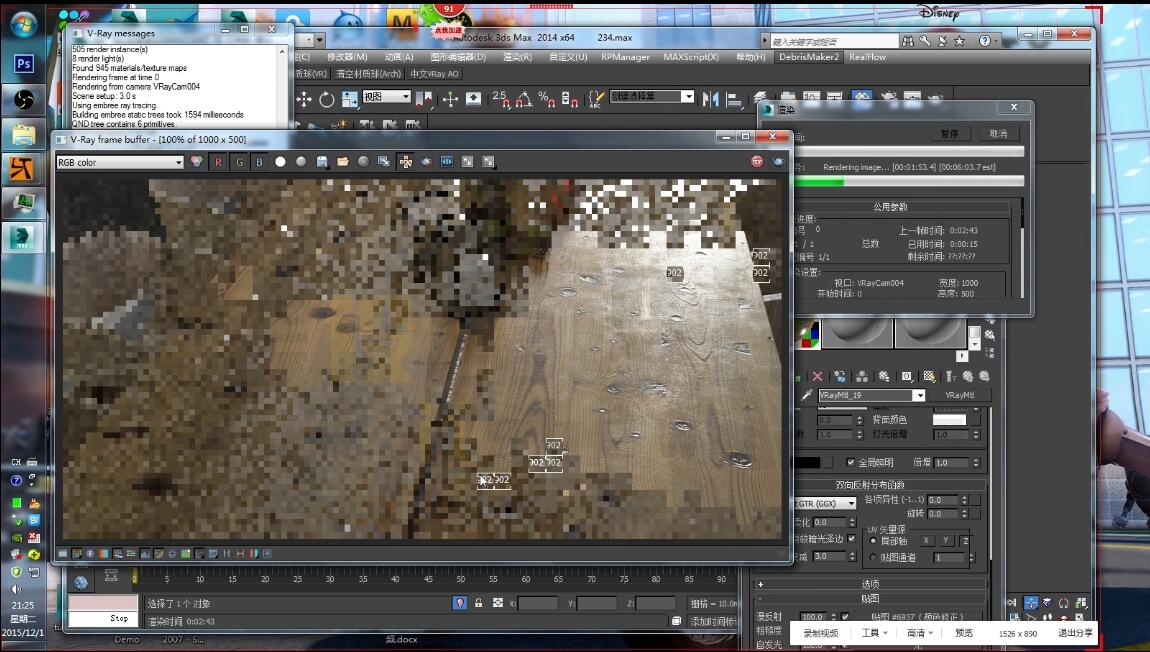1150x652 pixels.
Task: Expand the 选项 rollout
Action: (870, 585)
